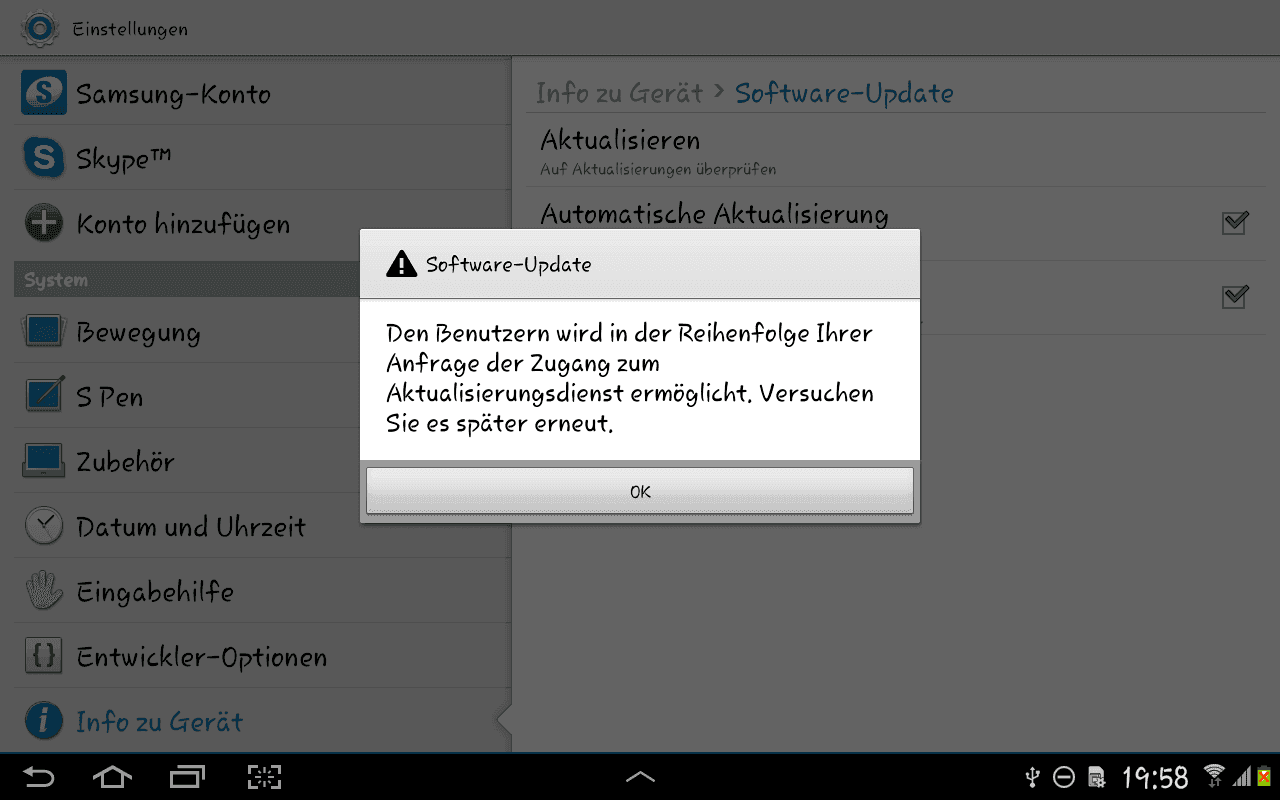Open the status clock showing 19:58
The image size is (1280, 800).
tap(1155, 777)
